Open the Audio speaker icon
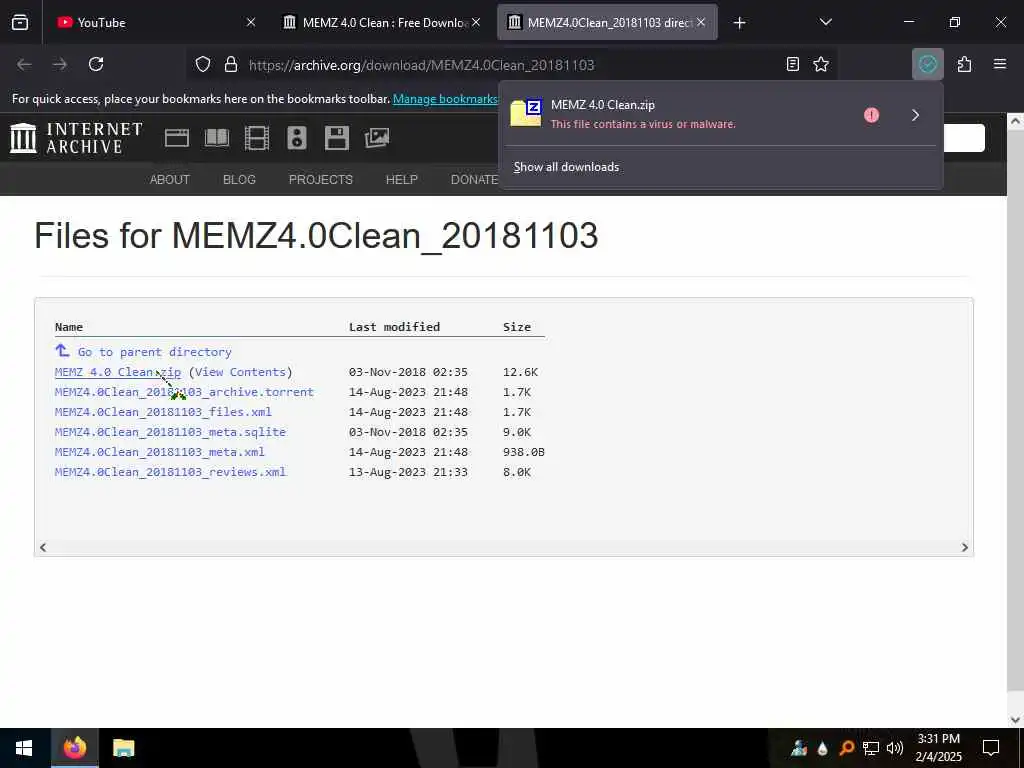 [296, 138]
